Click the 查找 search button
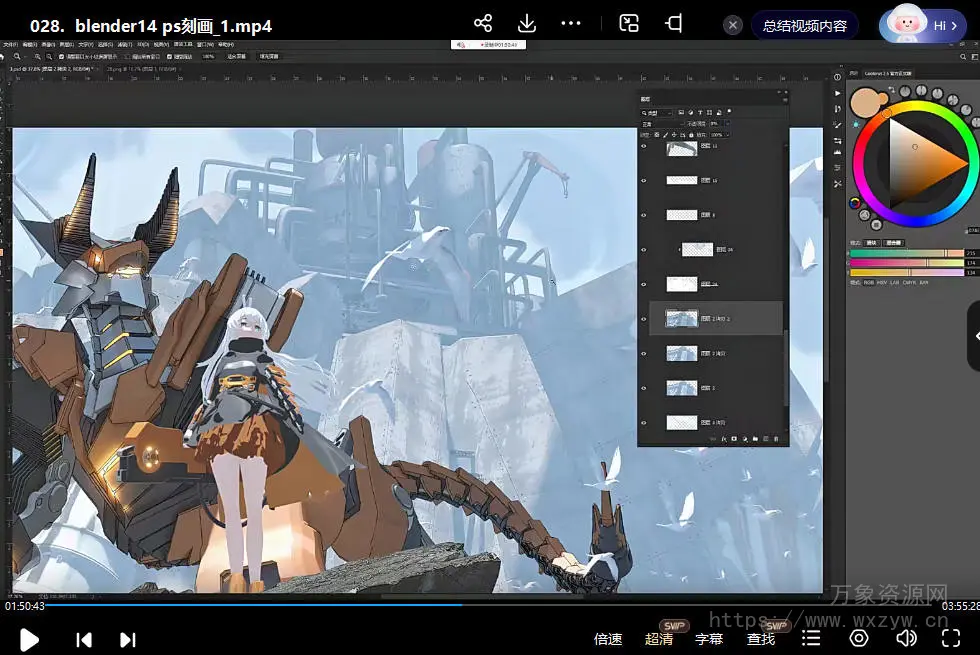This screenshot has width=980, height=655. [761, 639]
